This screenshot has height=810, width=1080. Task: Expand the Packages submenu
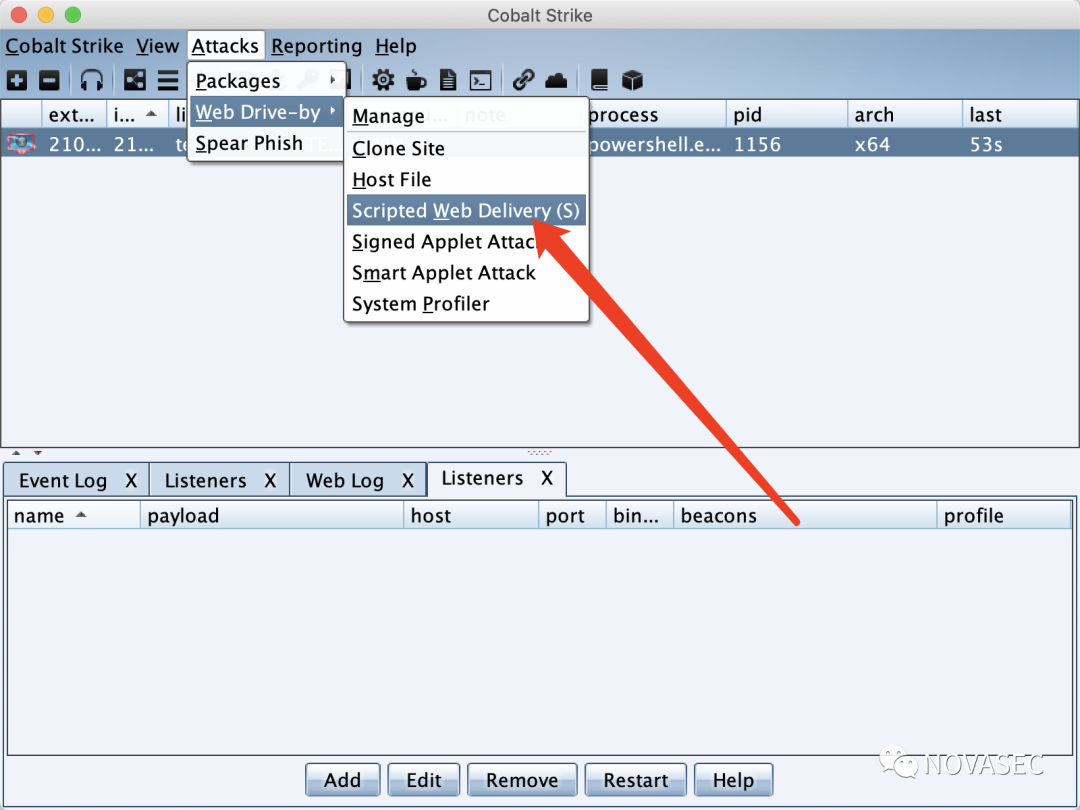point(266,81)
